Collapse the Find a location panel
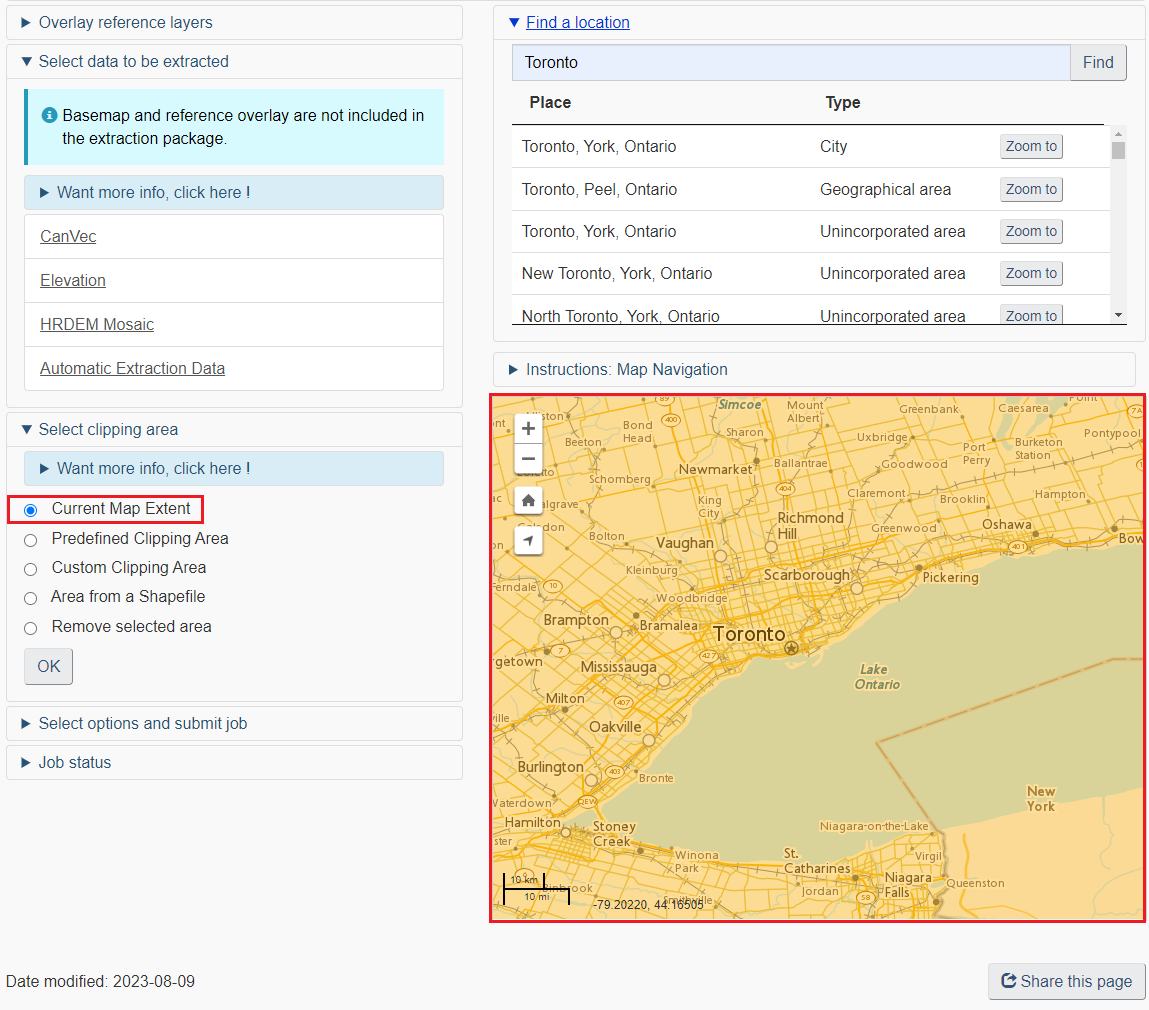The height and width of the screenshot is (1010, 1149). pos(515,22)
